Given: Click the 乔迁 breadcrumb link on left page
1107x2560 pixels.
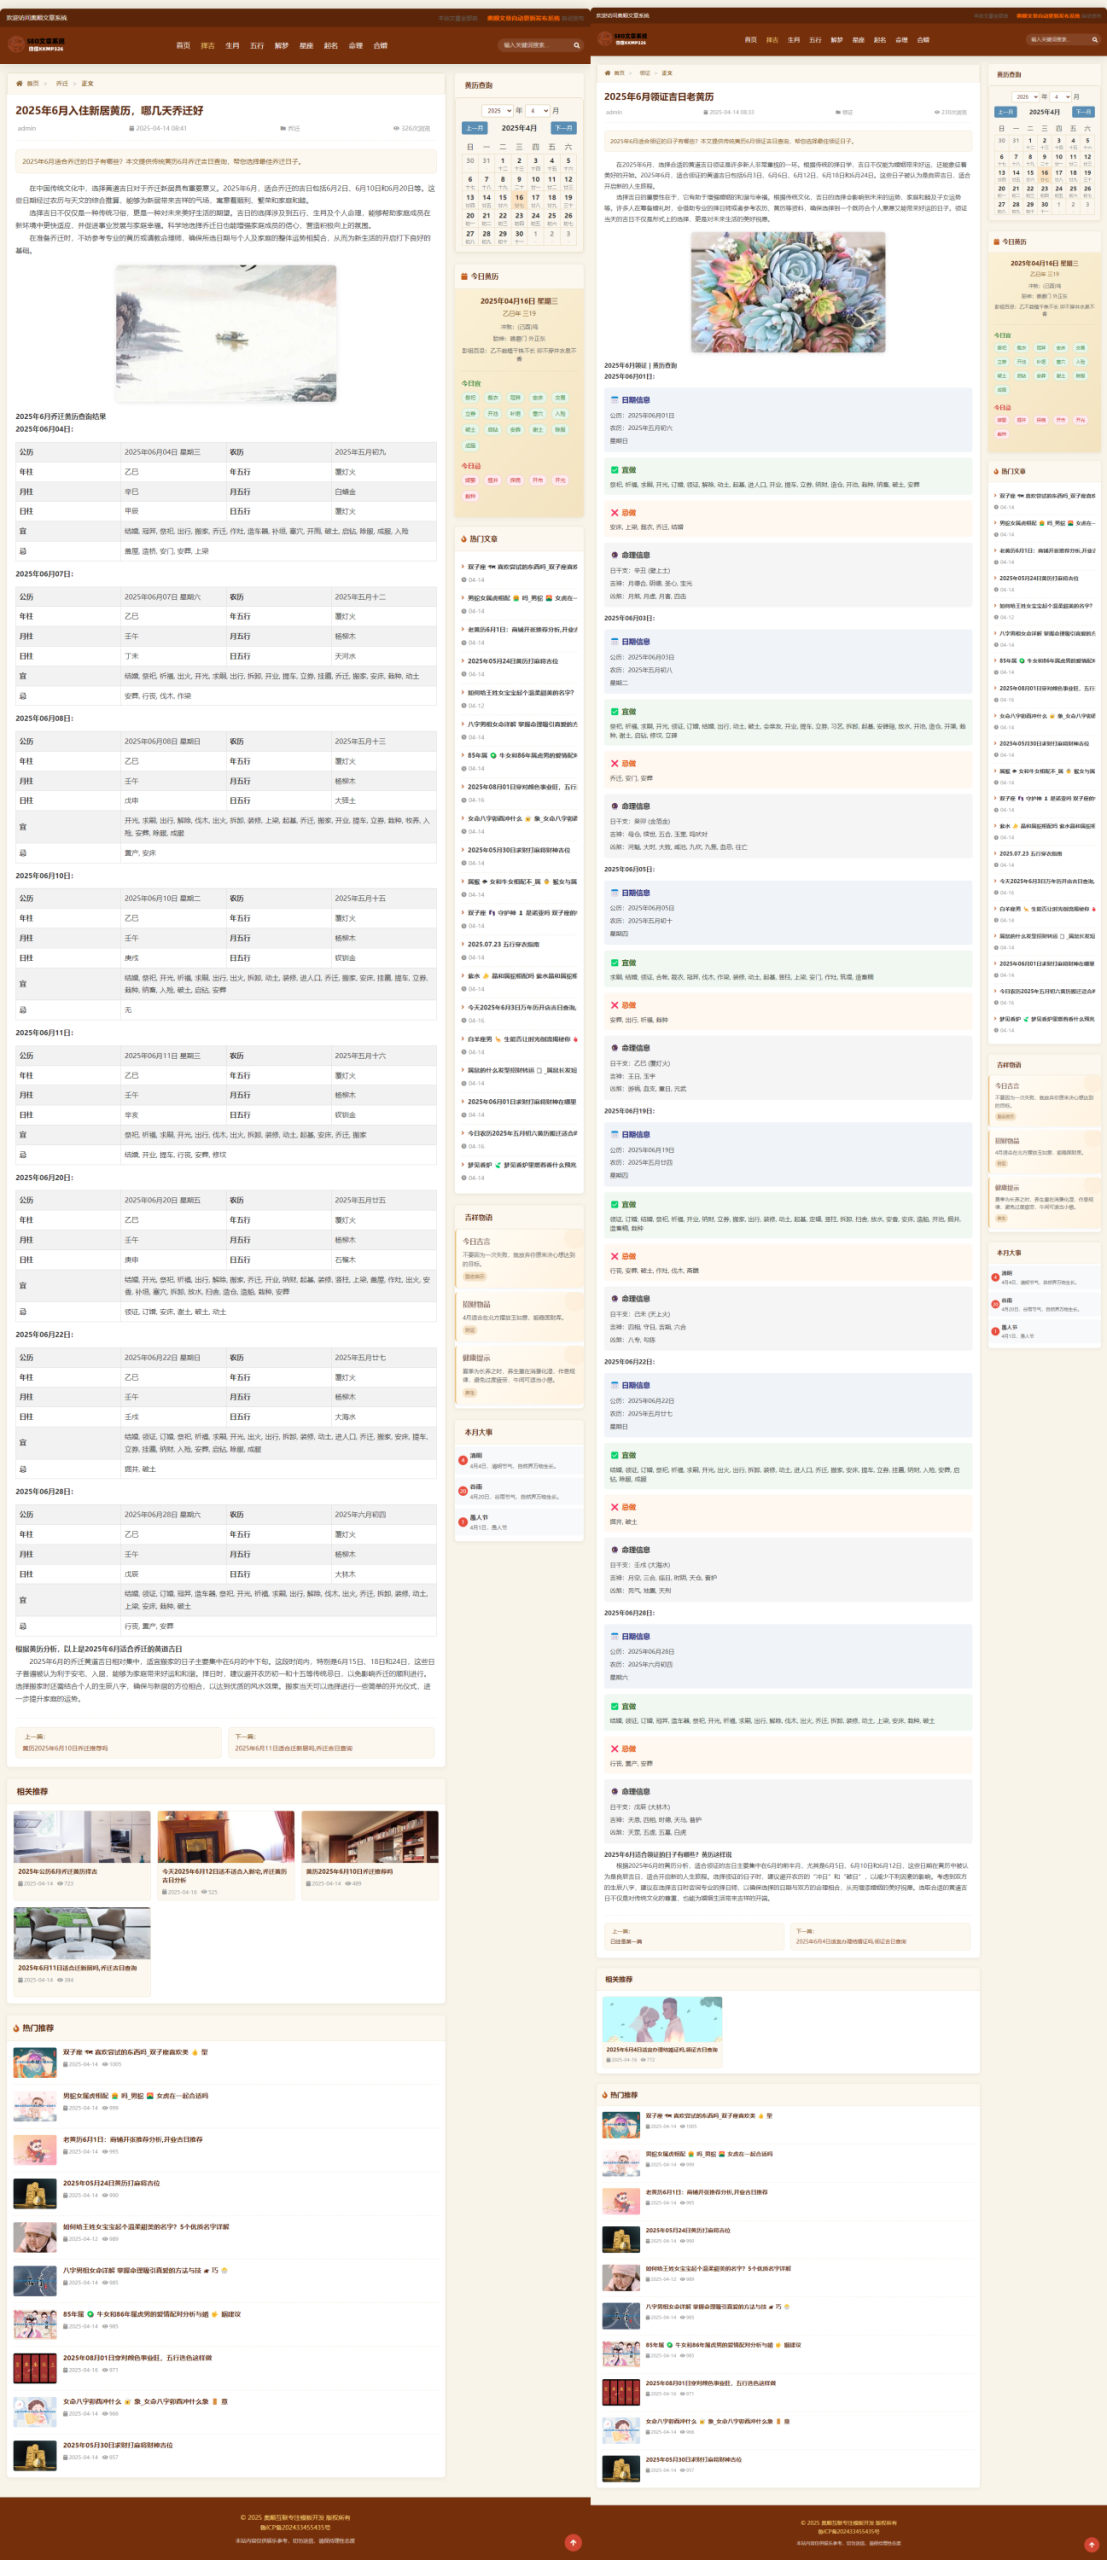Looking at the screenshot, I should pyautogui.click(x=62, y=84).
